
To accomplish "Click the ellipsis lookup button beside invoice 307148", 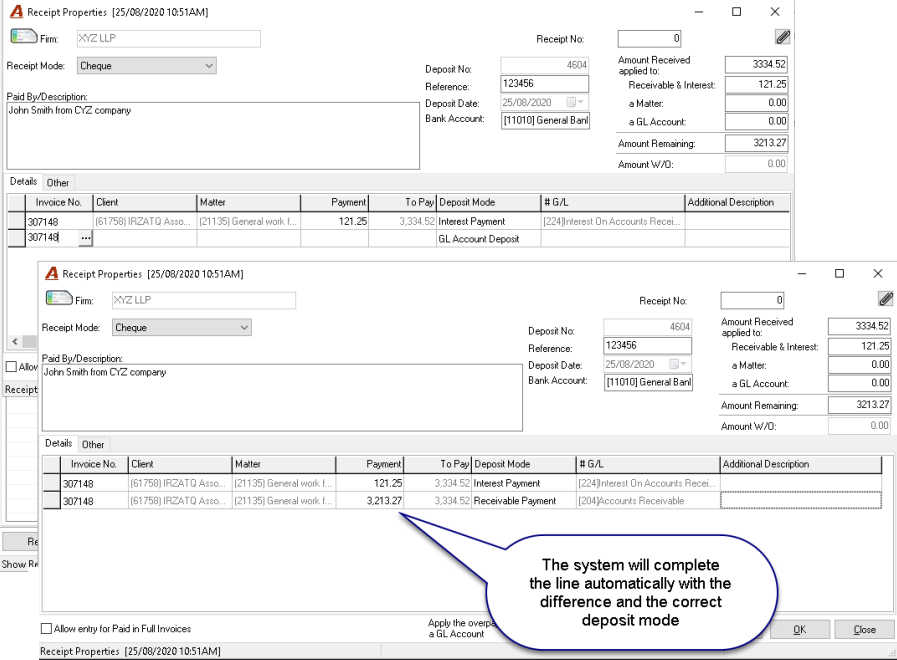I will coord(85,238).
